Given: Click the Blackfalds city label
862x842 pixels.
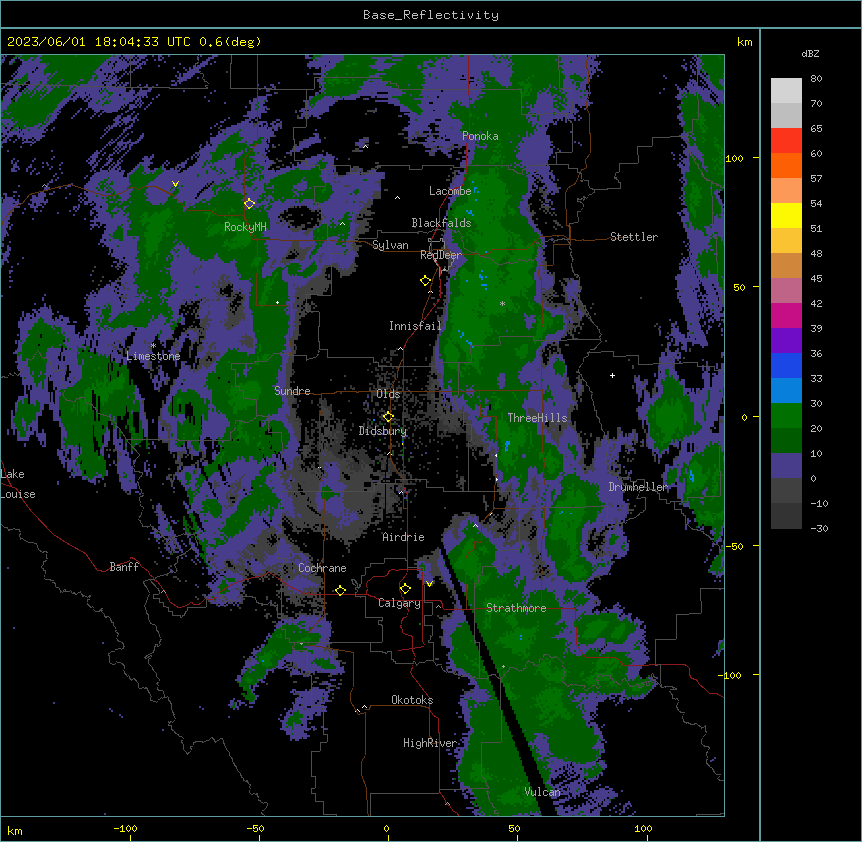Looking at the screenshot, I should pyautogui.click(x=441, y=223).
